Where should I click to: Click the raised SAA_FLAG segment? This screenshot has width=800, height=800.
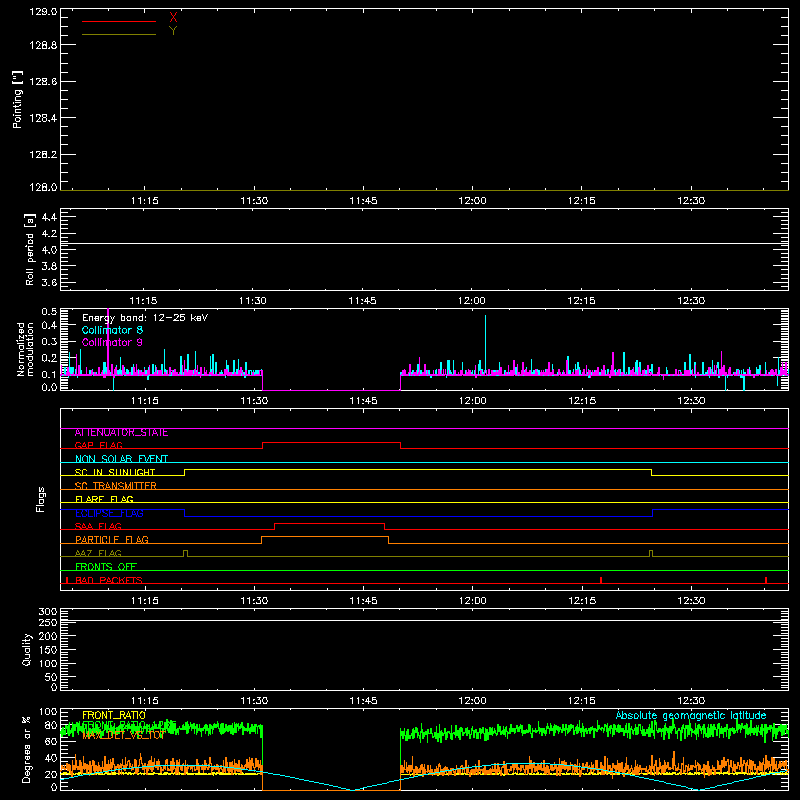point(330,523)
